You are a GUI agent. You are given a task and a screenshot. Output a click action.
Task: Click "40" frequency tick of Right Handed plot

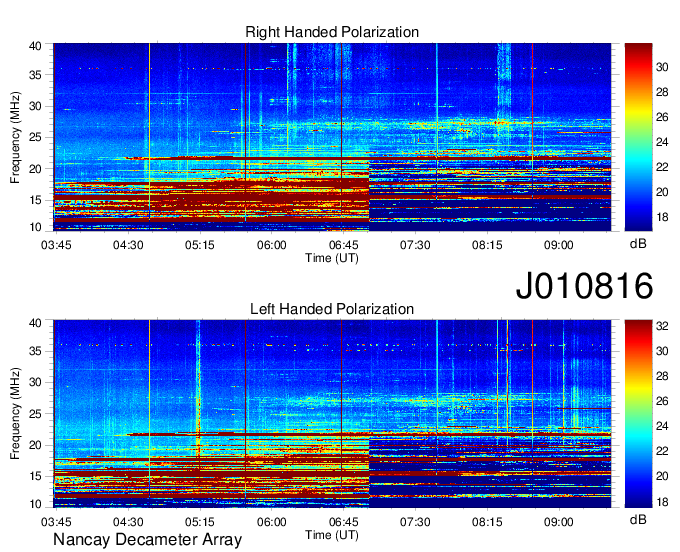[35, 46]
